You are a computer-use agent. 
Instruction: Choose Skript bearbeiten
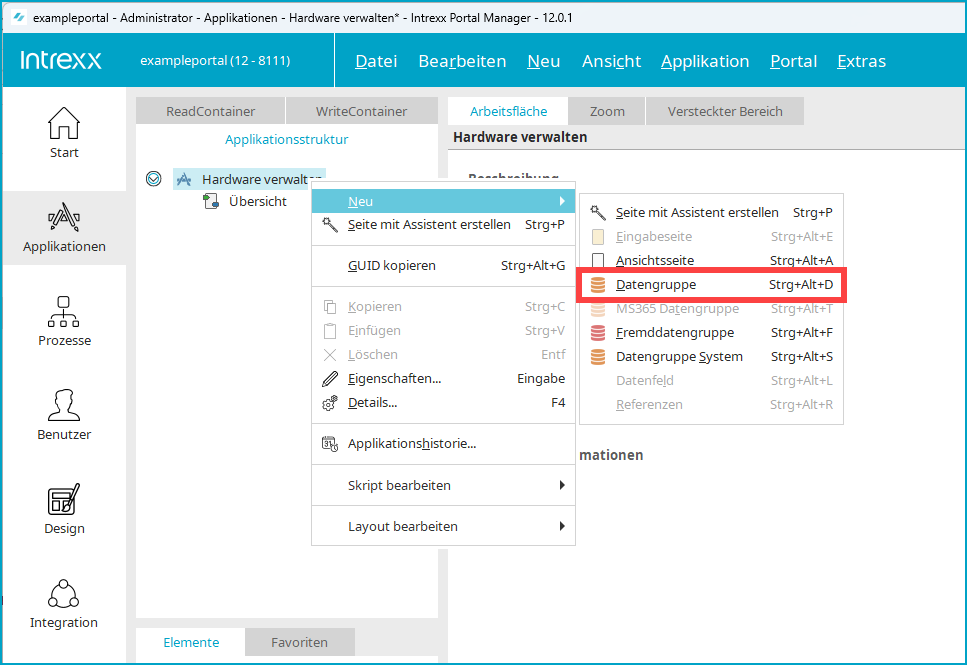click(x=443, y=485)
